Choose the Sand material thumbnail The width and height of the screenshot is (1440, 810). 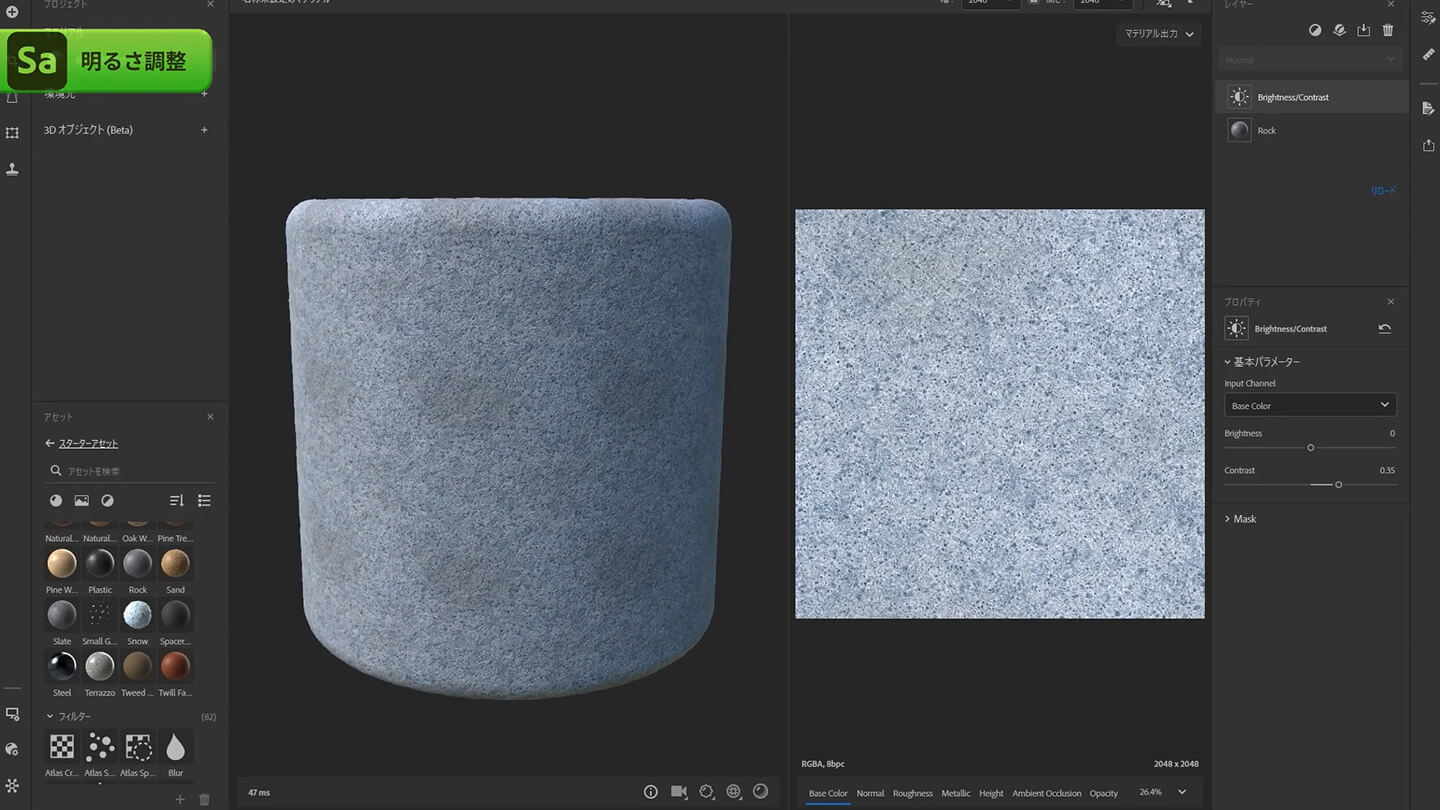[175, 563]
